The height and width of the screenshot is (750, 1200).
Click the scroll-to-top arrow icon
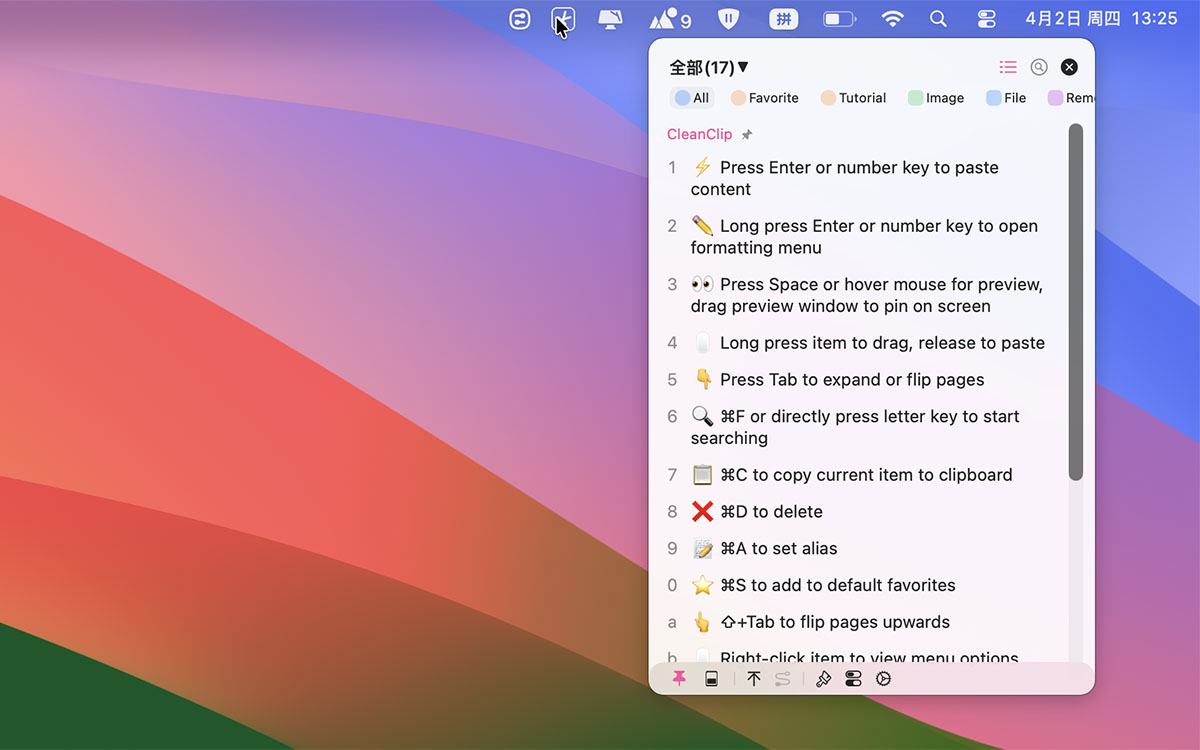754,679
